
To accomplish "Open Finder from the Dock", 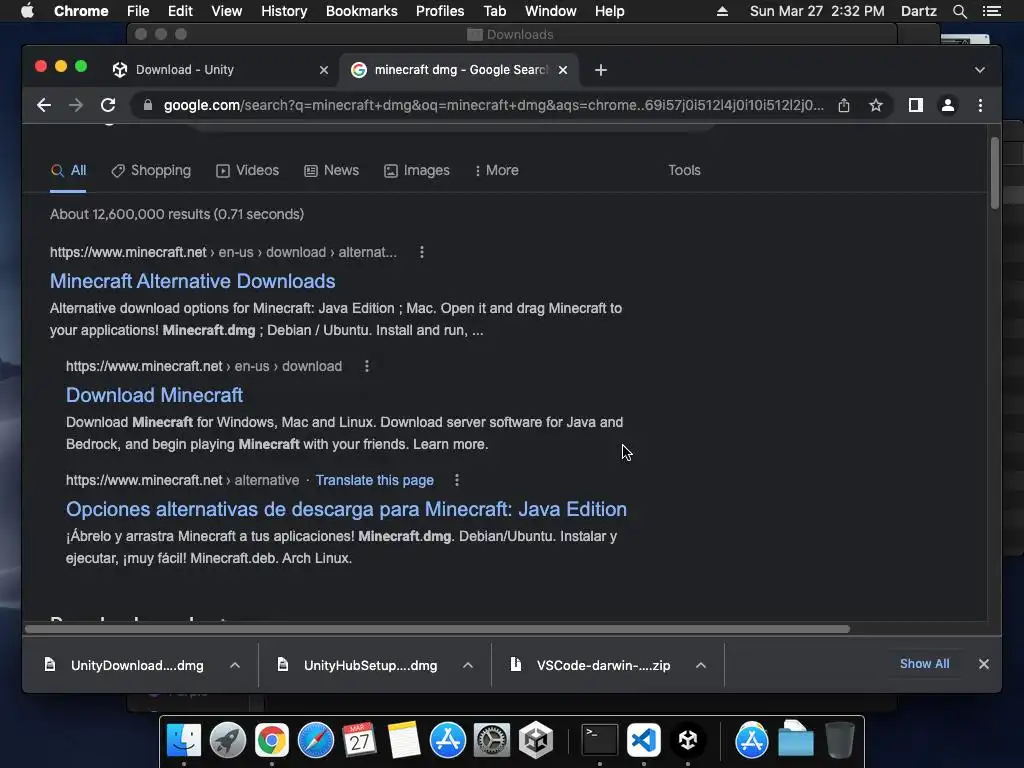I will click(x=184, y=741).
